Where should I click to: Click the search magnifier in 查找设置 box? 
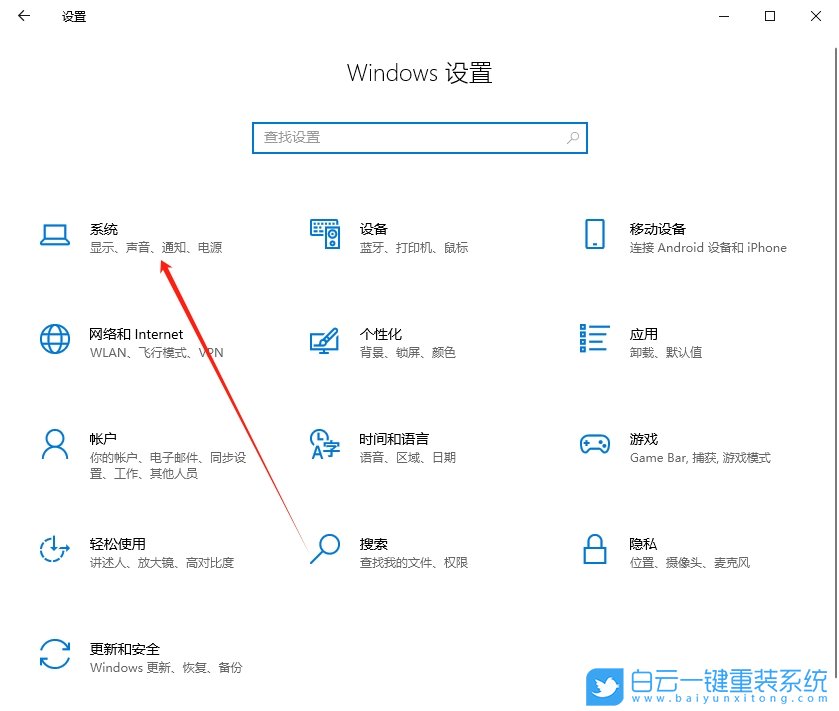(570, 137)
